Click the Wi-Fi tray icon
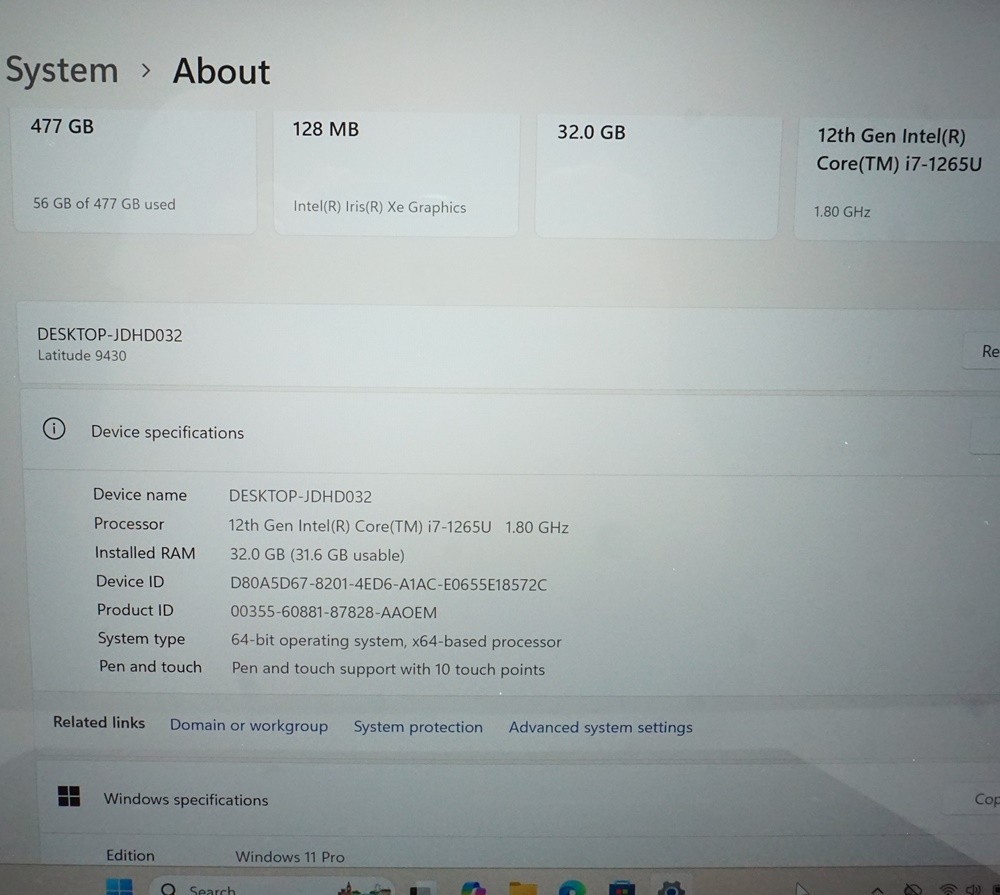This screenshot has width=1000, height=895. pyautogui.click(x=948, y=889)
